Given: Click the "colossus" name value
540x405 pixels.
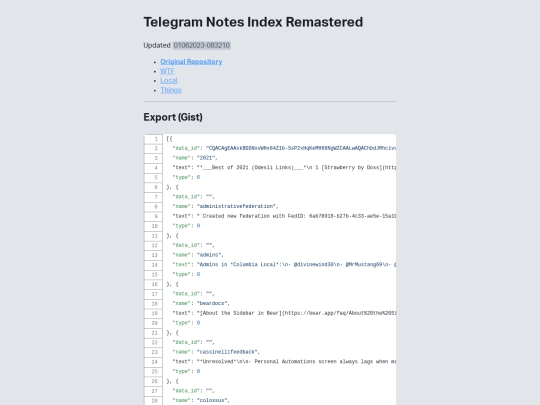Looking at the screenshot, I should click(x=212, y=401).
